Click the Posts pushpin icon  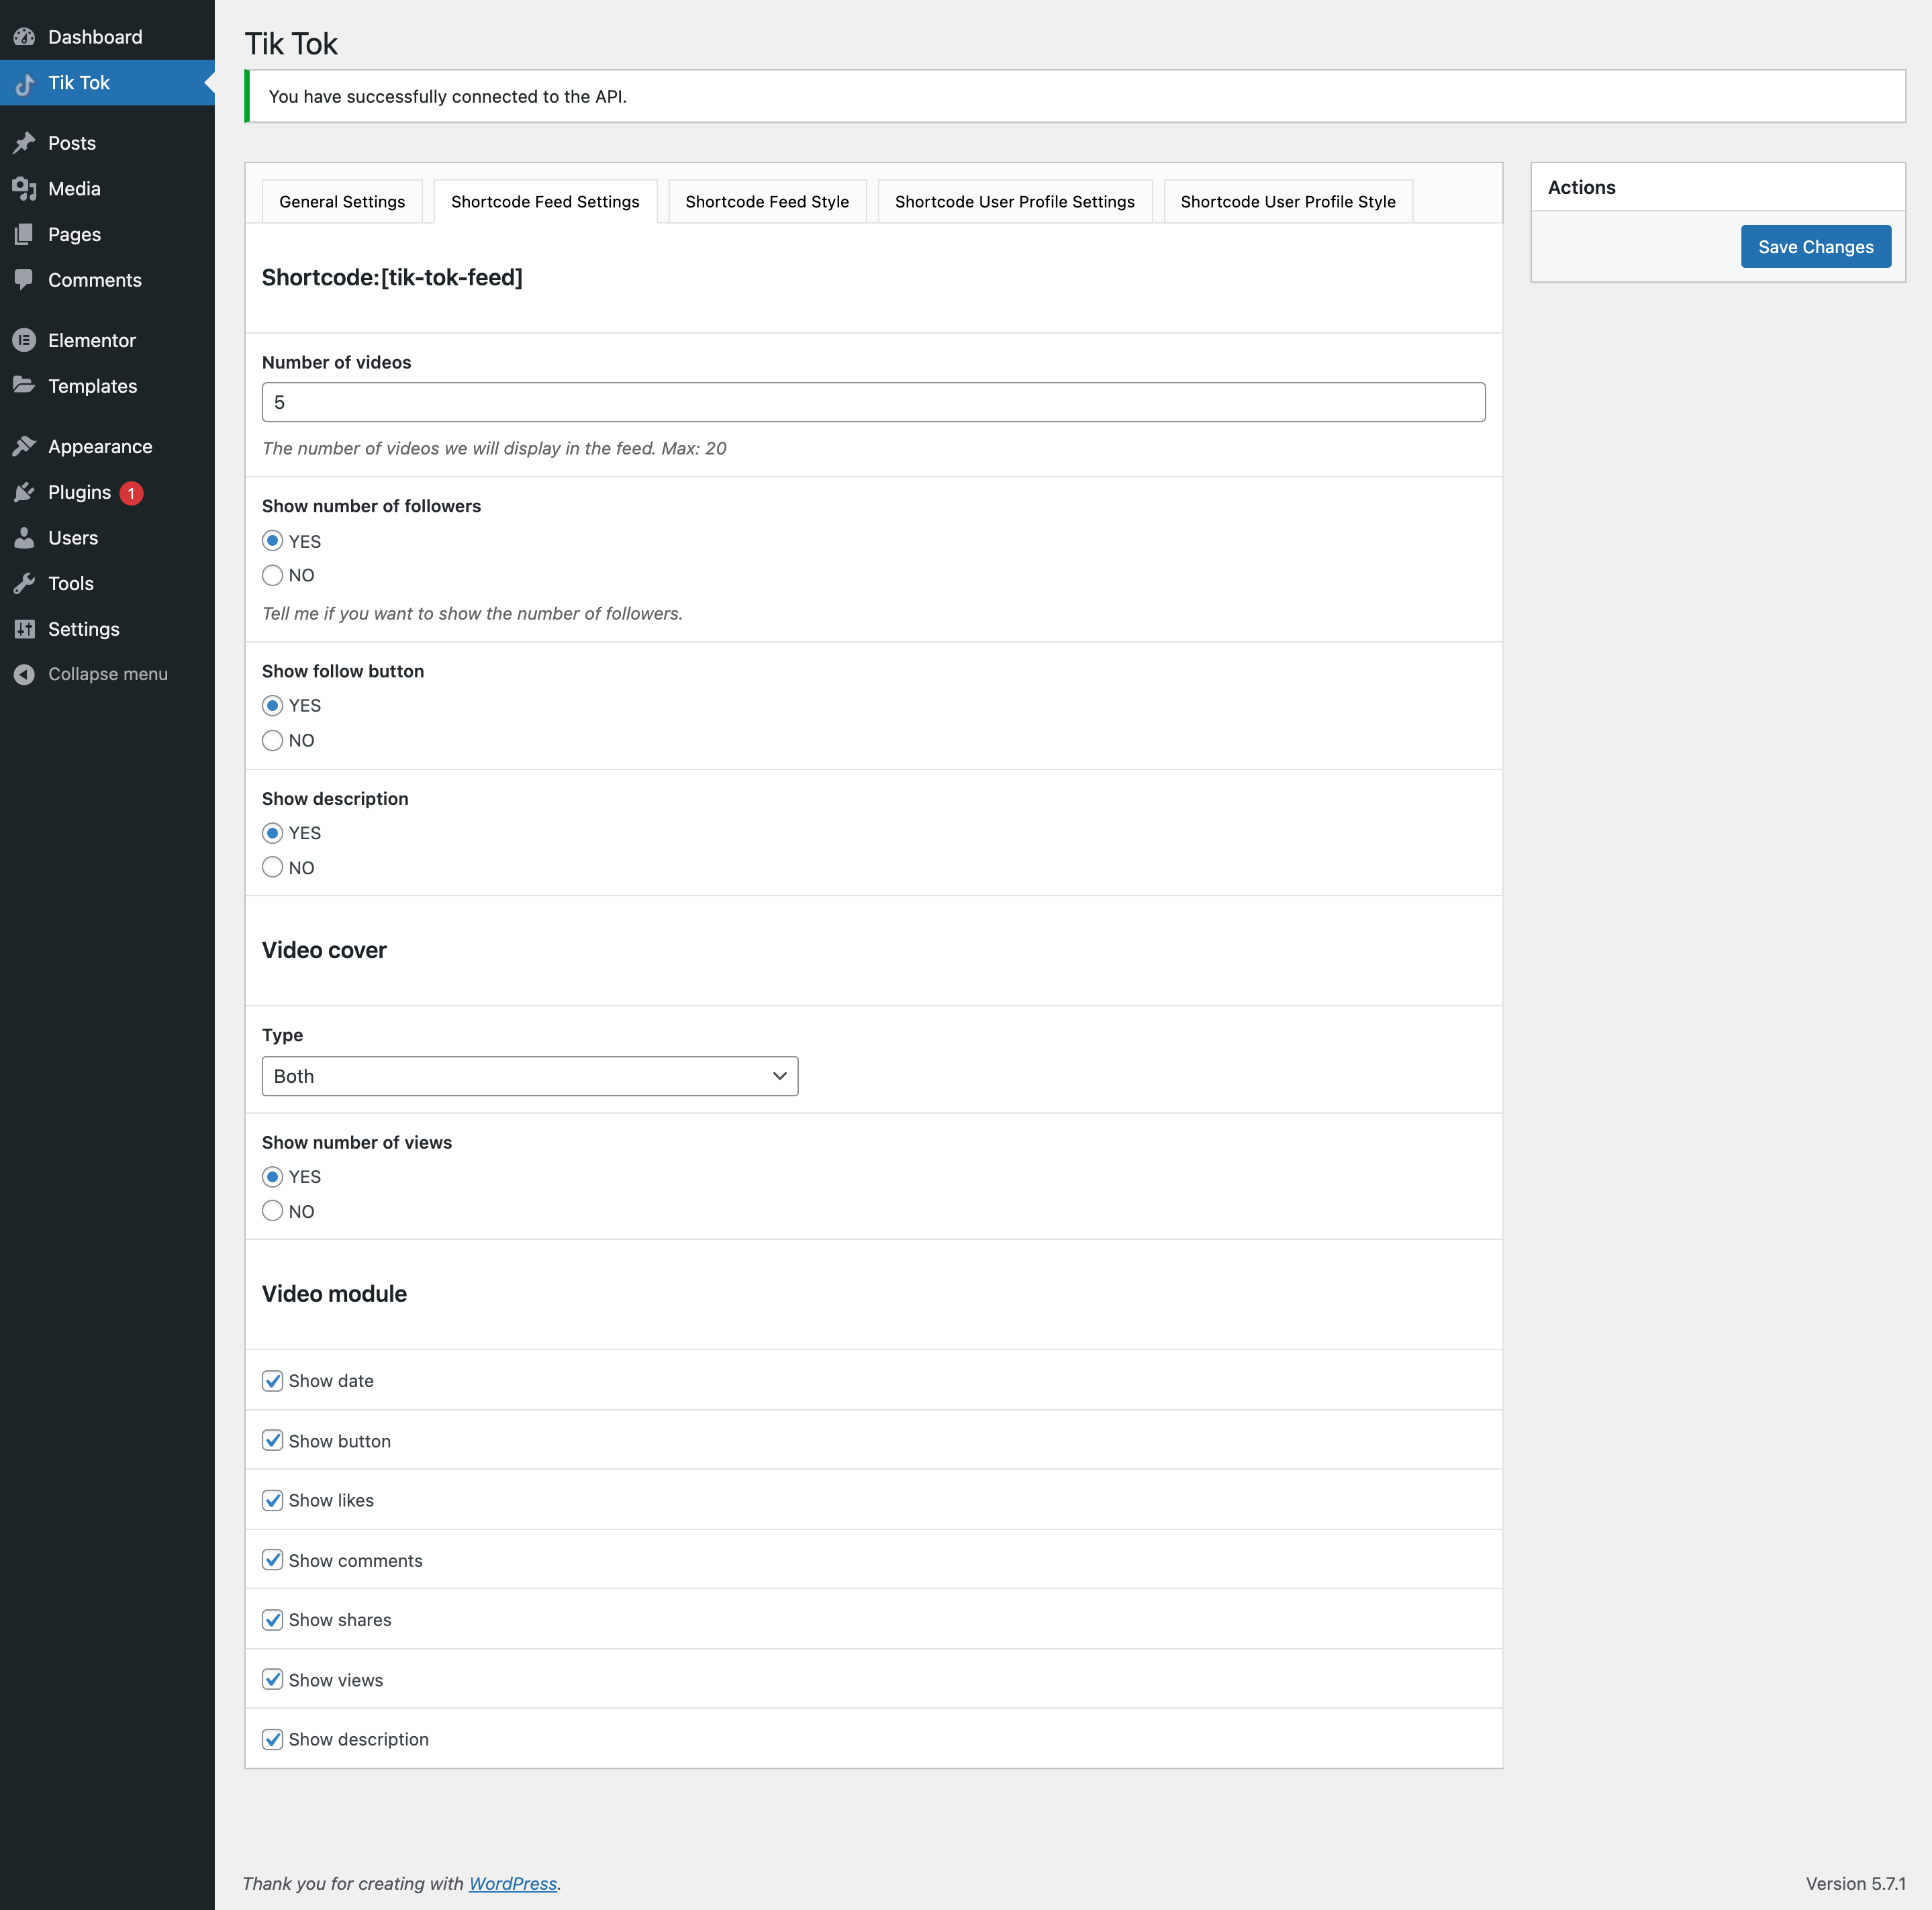(x=25, y=143)
